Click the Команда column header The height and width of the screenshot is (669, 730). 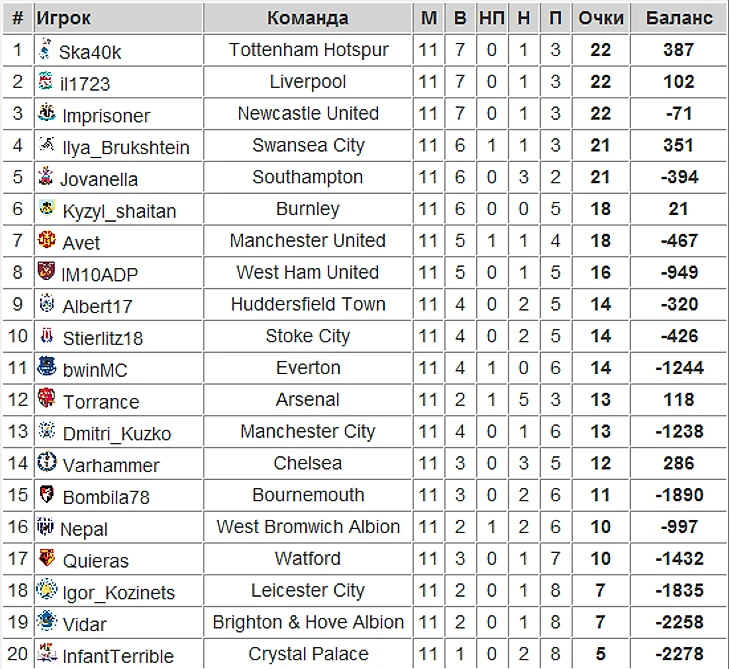[308, 18]
